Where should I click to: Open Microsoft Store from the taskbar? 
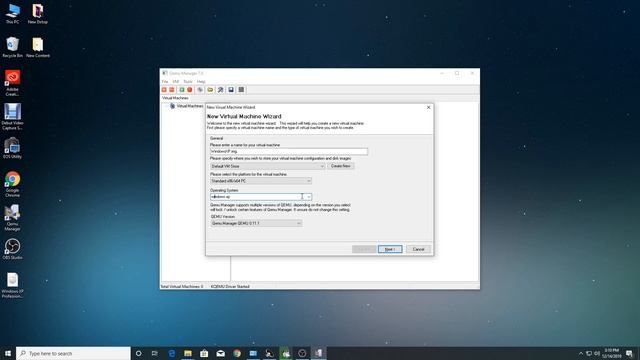point(204,353)
